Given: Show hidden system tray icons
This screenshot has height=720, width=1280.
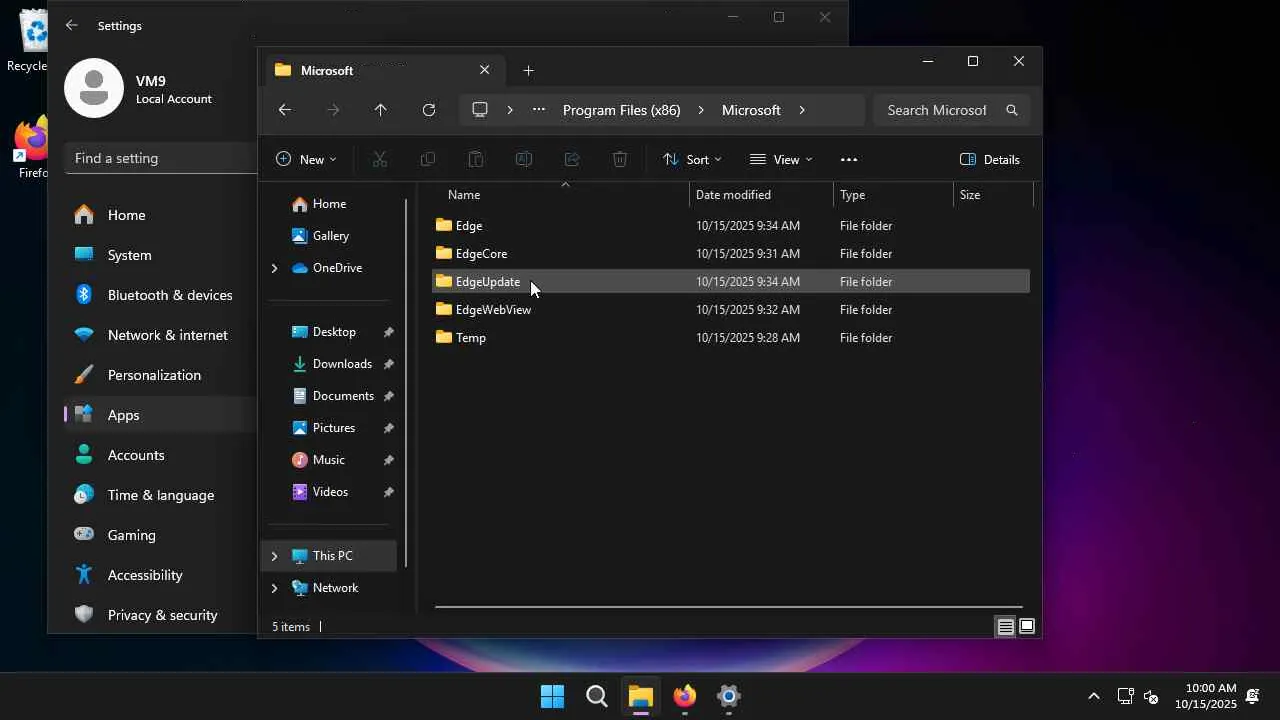Looking at the screenshot, I should (1094, 696).
